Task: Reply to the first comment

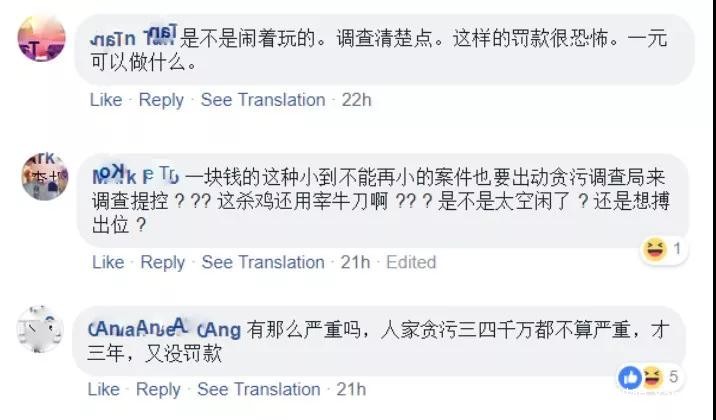Action: [x=161, y=100]
